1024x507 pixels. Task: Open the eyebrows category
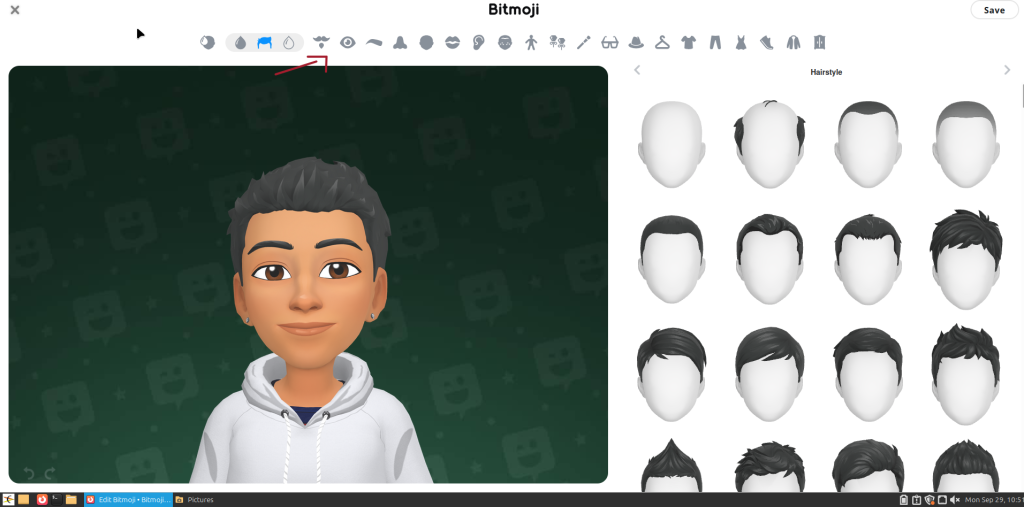pyautogui.click(x=374, y=42)
